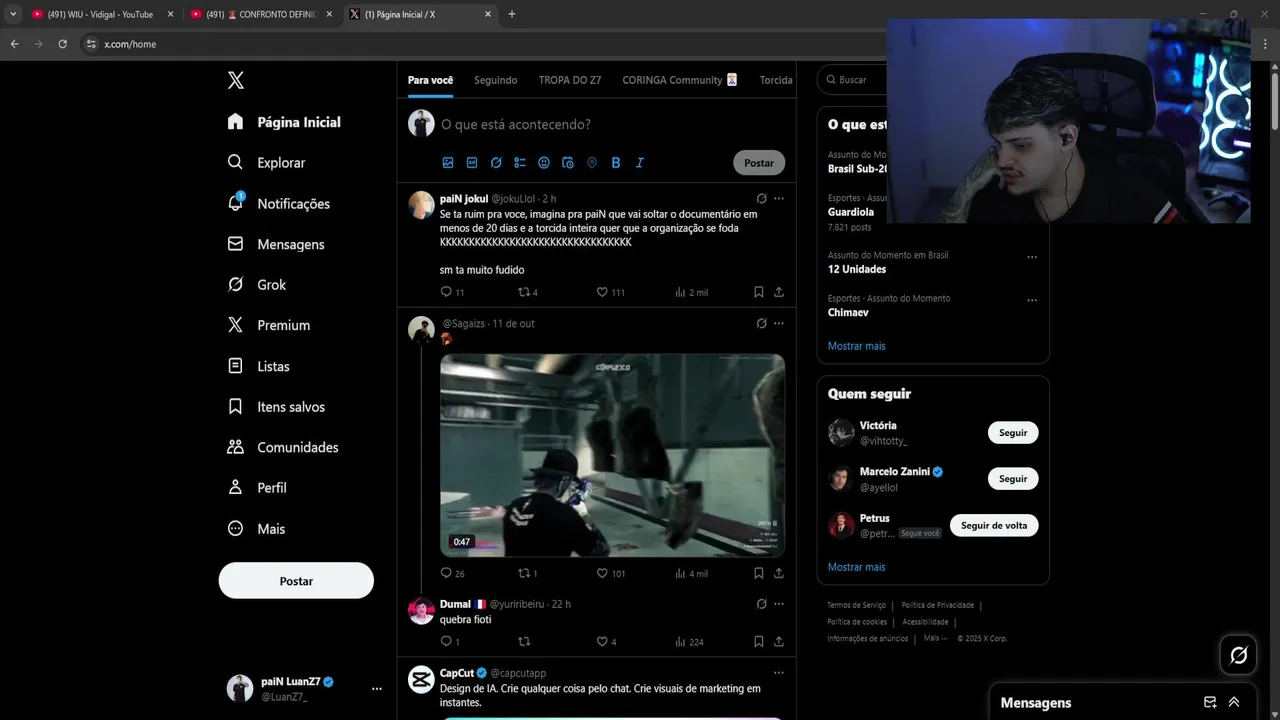
Task: Open Grok explain on paiN jokul post
Action: tap(761, 198)
